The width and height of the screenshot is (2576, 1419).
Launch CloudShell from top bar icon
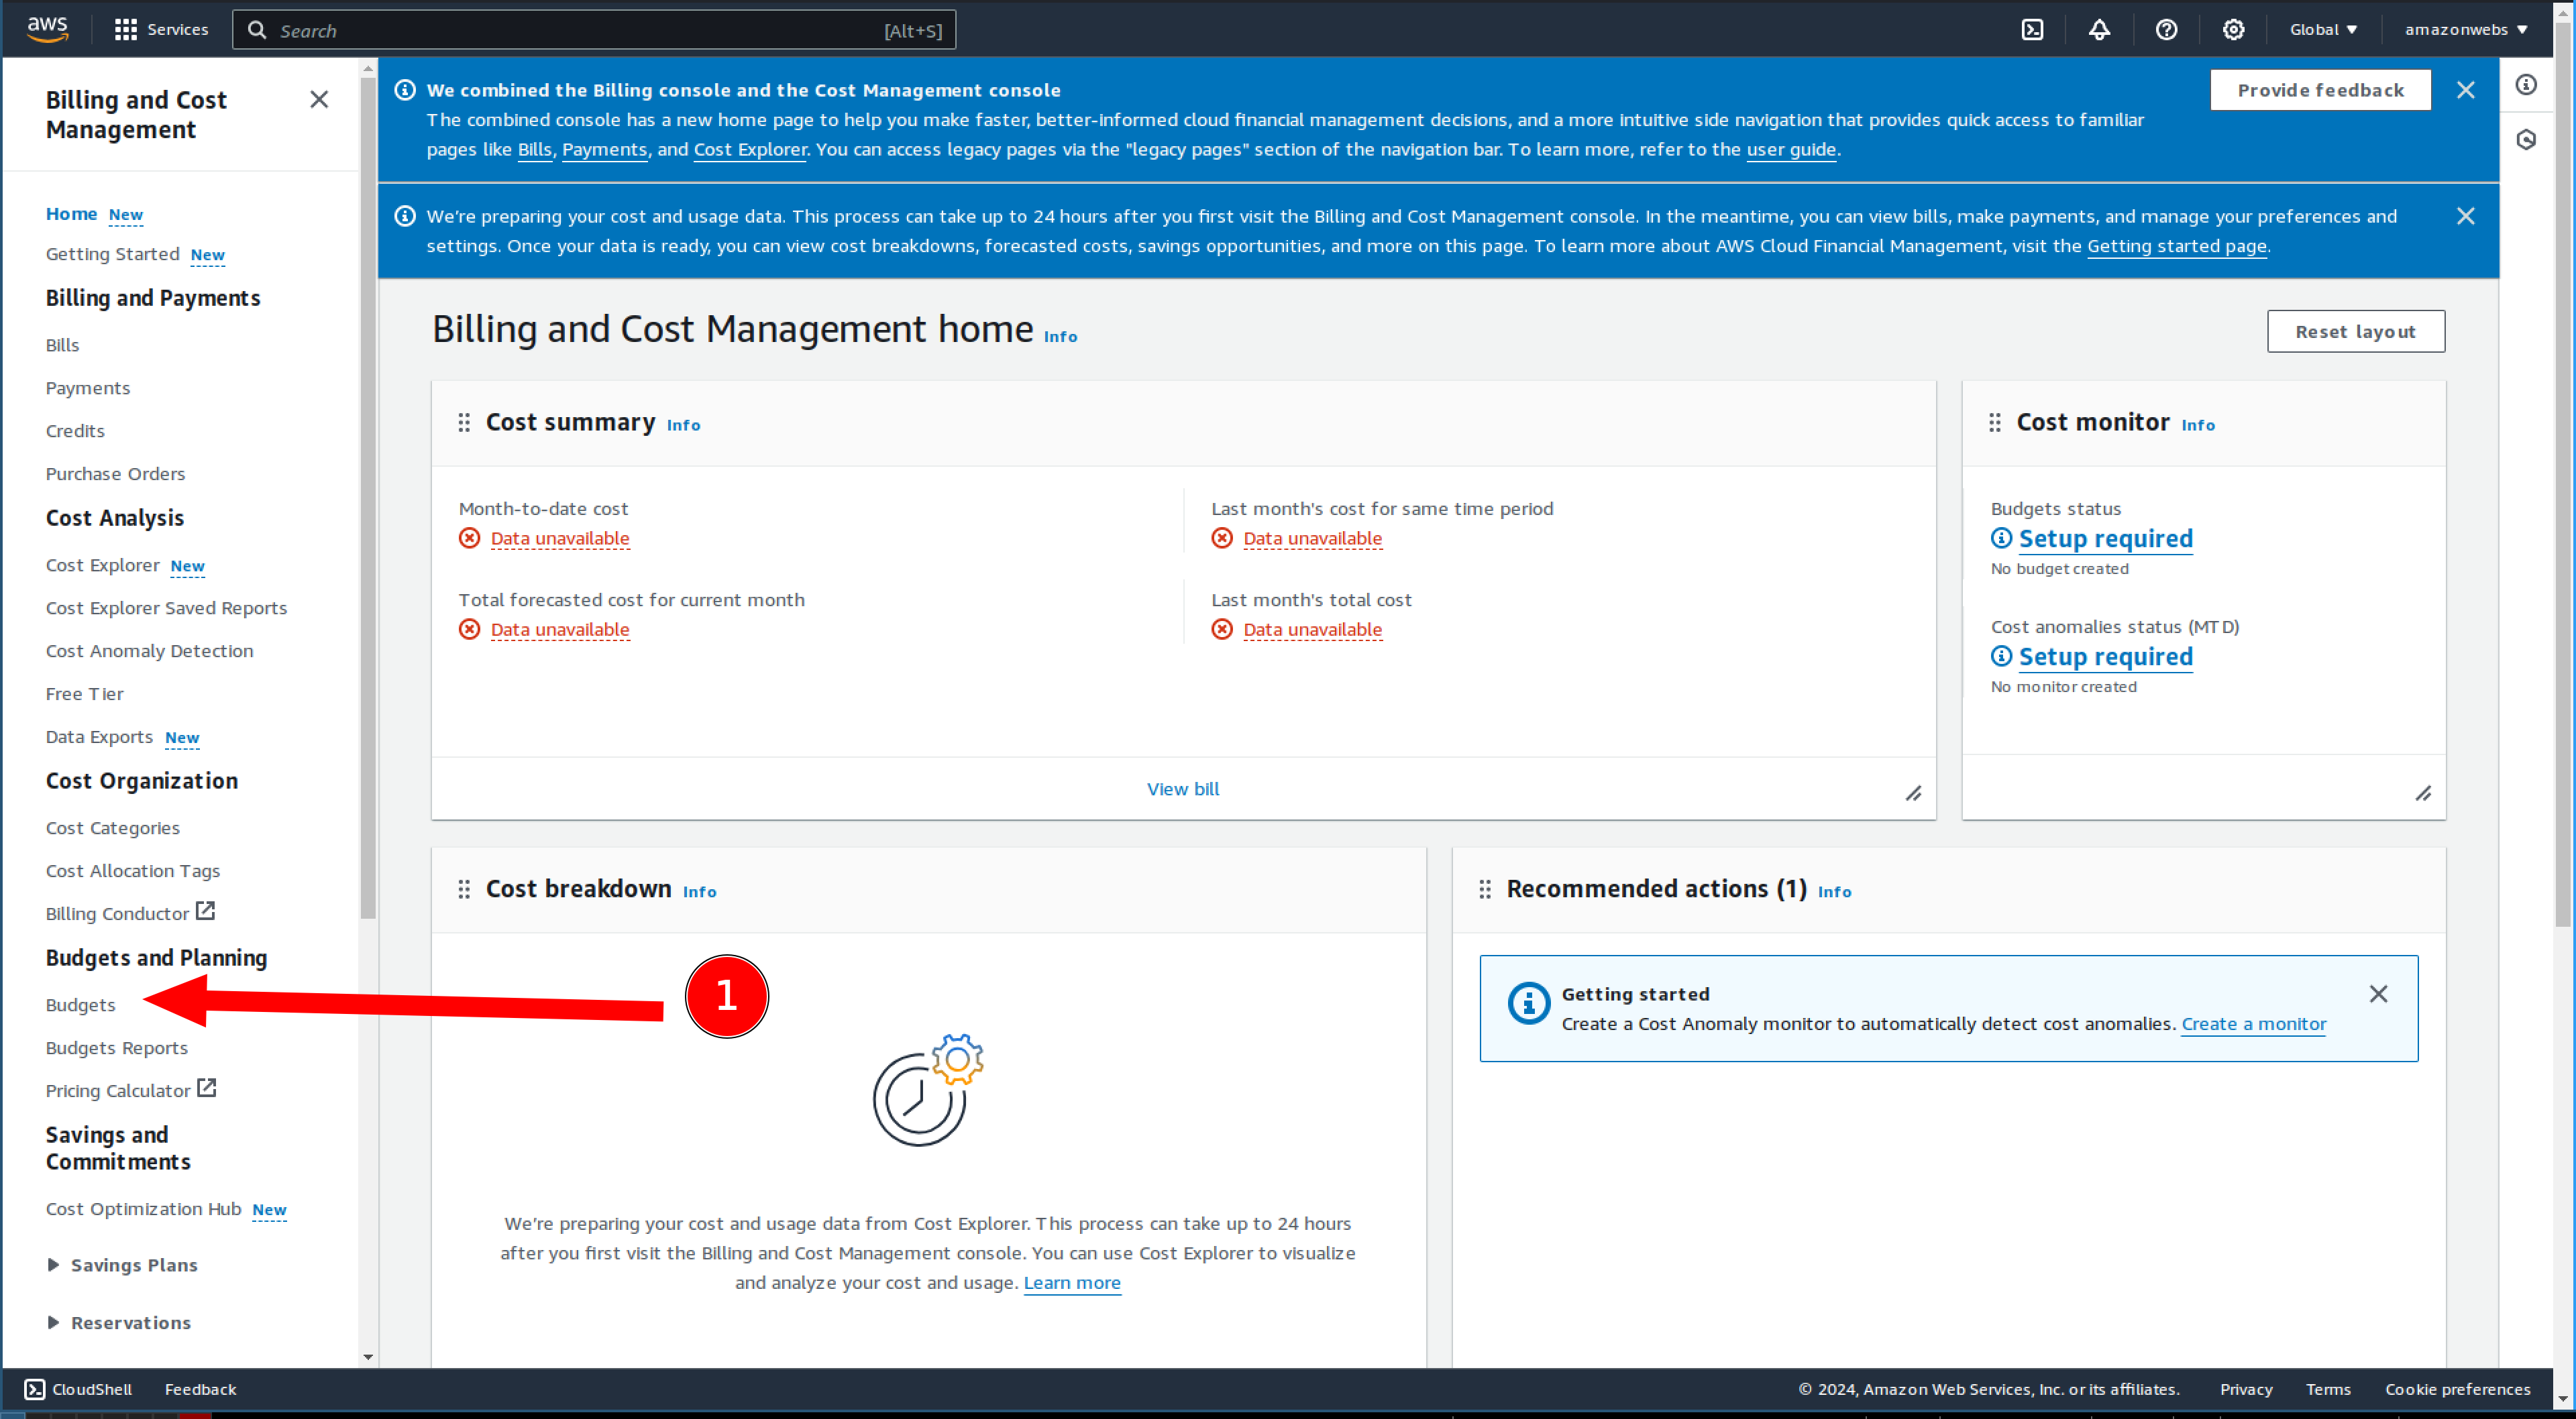pos(2032,30)
